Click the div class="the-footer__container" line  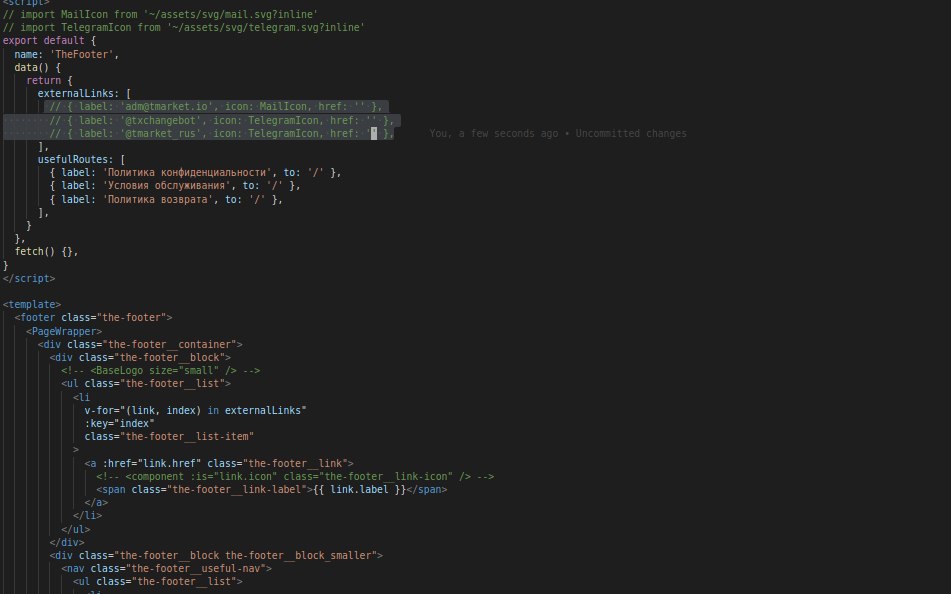click(140, 345)
